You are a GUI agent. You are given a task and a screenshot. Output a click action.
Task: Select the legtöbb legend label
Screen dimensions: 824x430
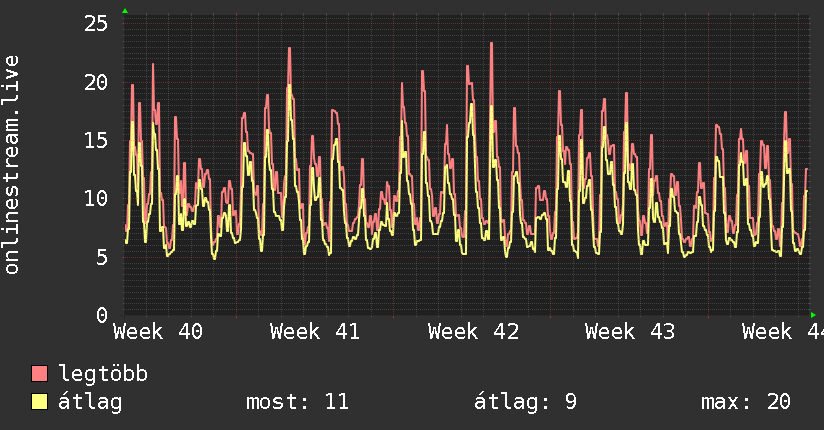103,374
